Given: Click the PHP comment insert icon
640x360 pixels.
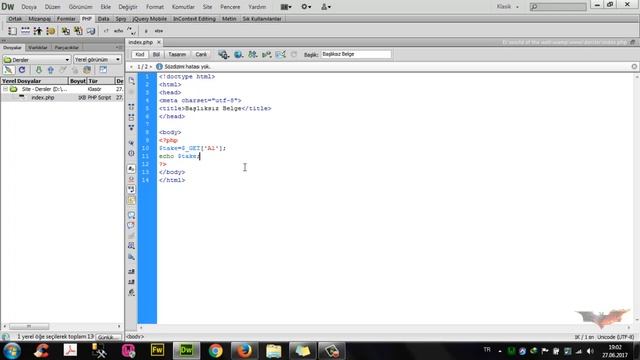Looking at the screenshot, I should click(131, 31).
